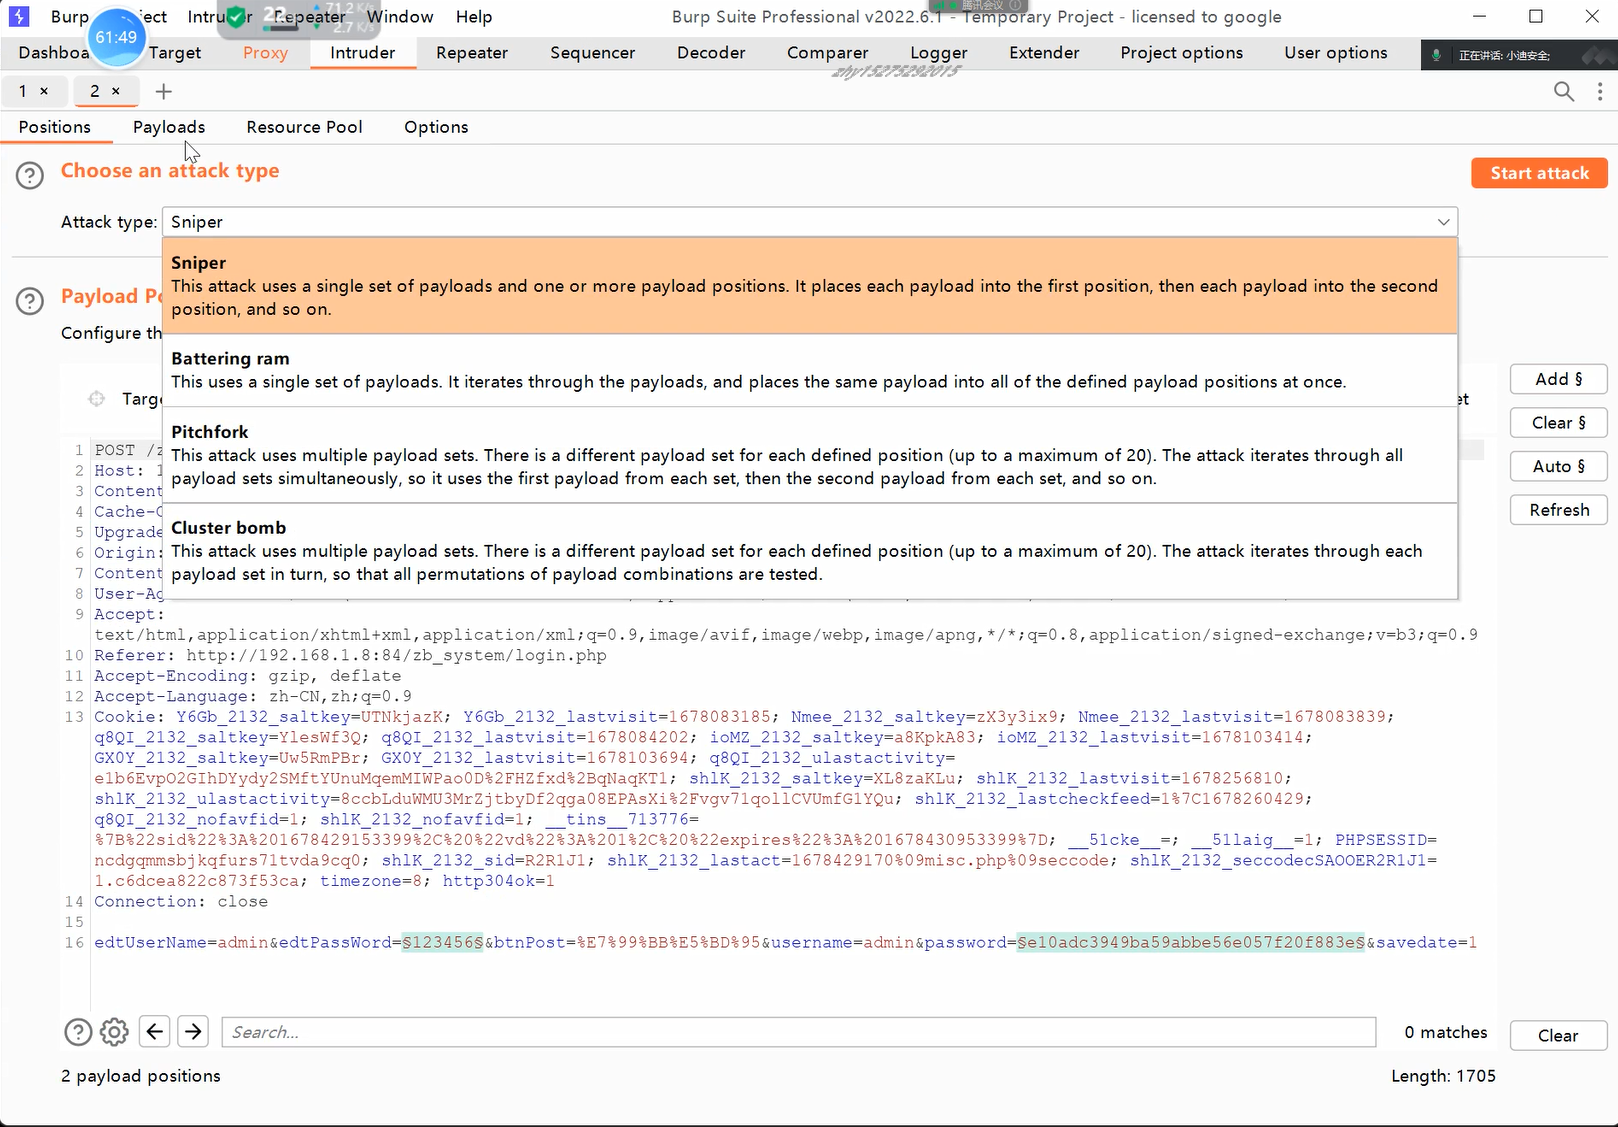
Task: Open help for attack type section
Action: tap(30, 175)
